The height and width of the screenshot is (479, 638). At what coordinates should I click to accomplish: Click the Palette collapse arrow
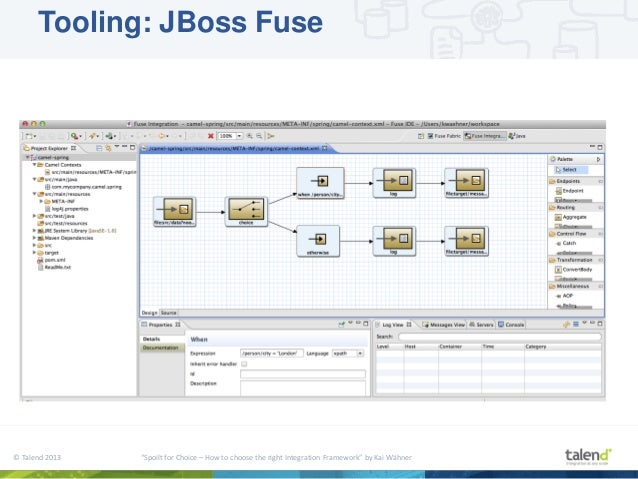(599, 159)
